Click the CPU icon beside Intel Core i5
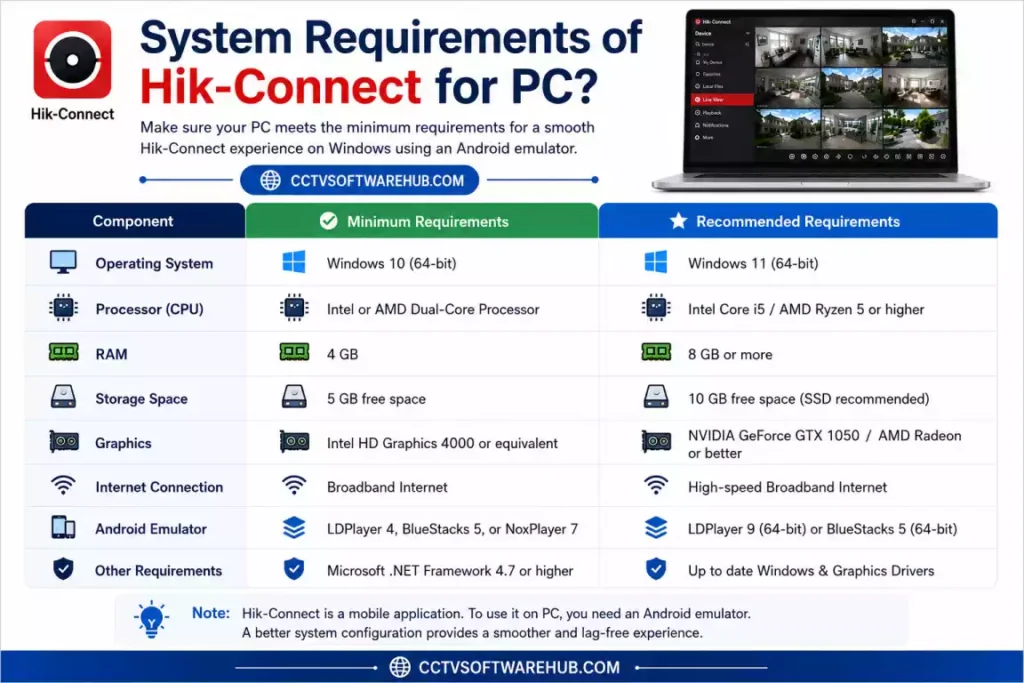 coord(656,308)
